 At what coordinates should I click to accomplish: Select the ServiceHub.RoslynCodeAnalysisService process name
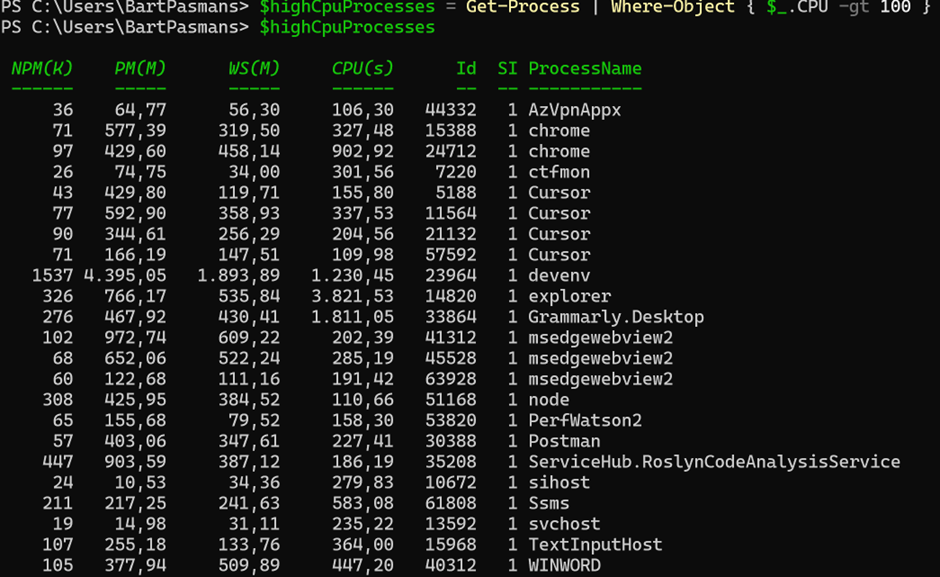click(714, 462)
